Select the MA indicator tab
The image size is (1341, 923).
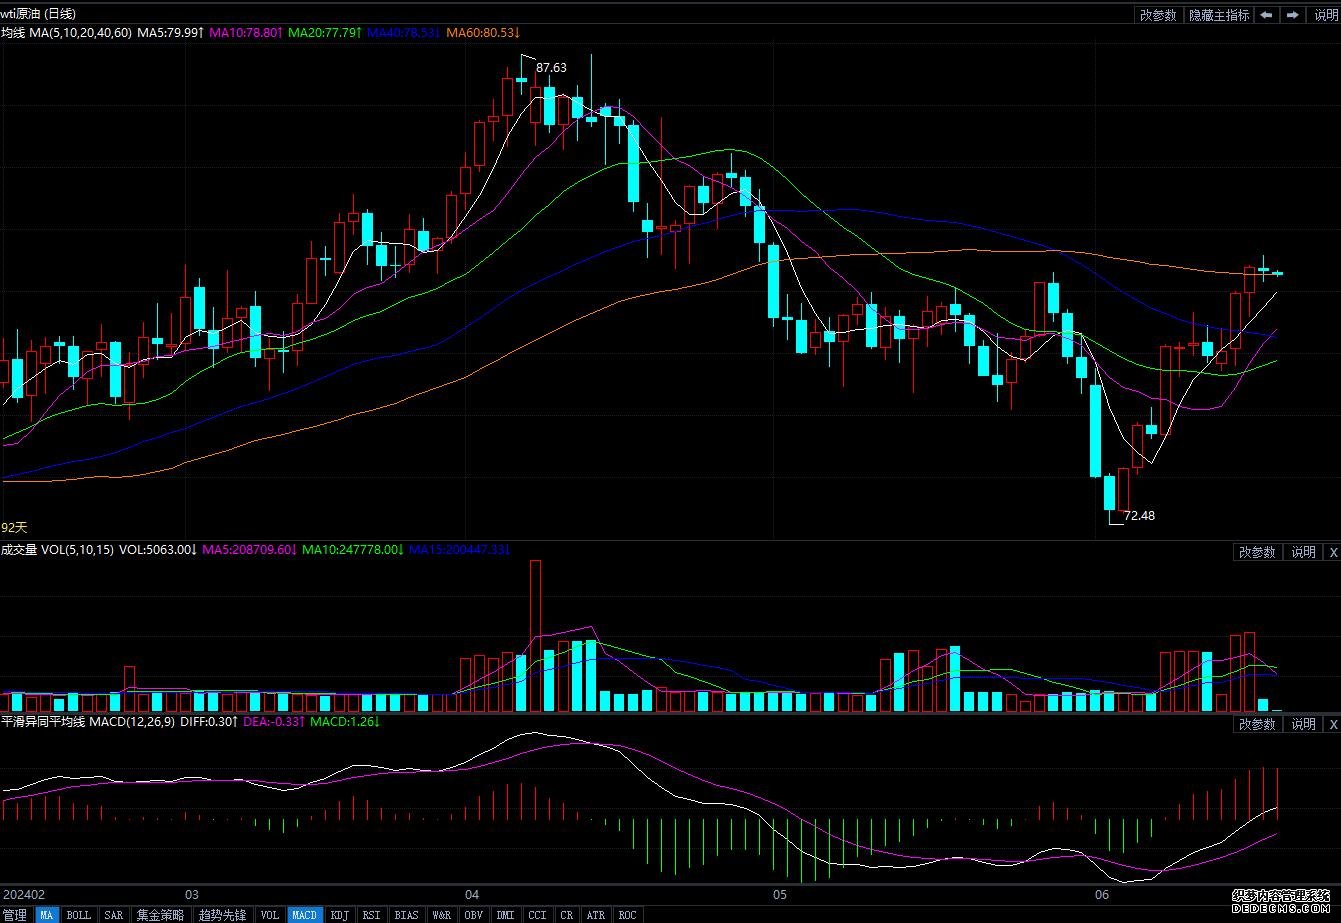click(x=47, y=915)
